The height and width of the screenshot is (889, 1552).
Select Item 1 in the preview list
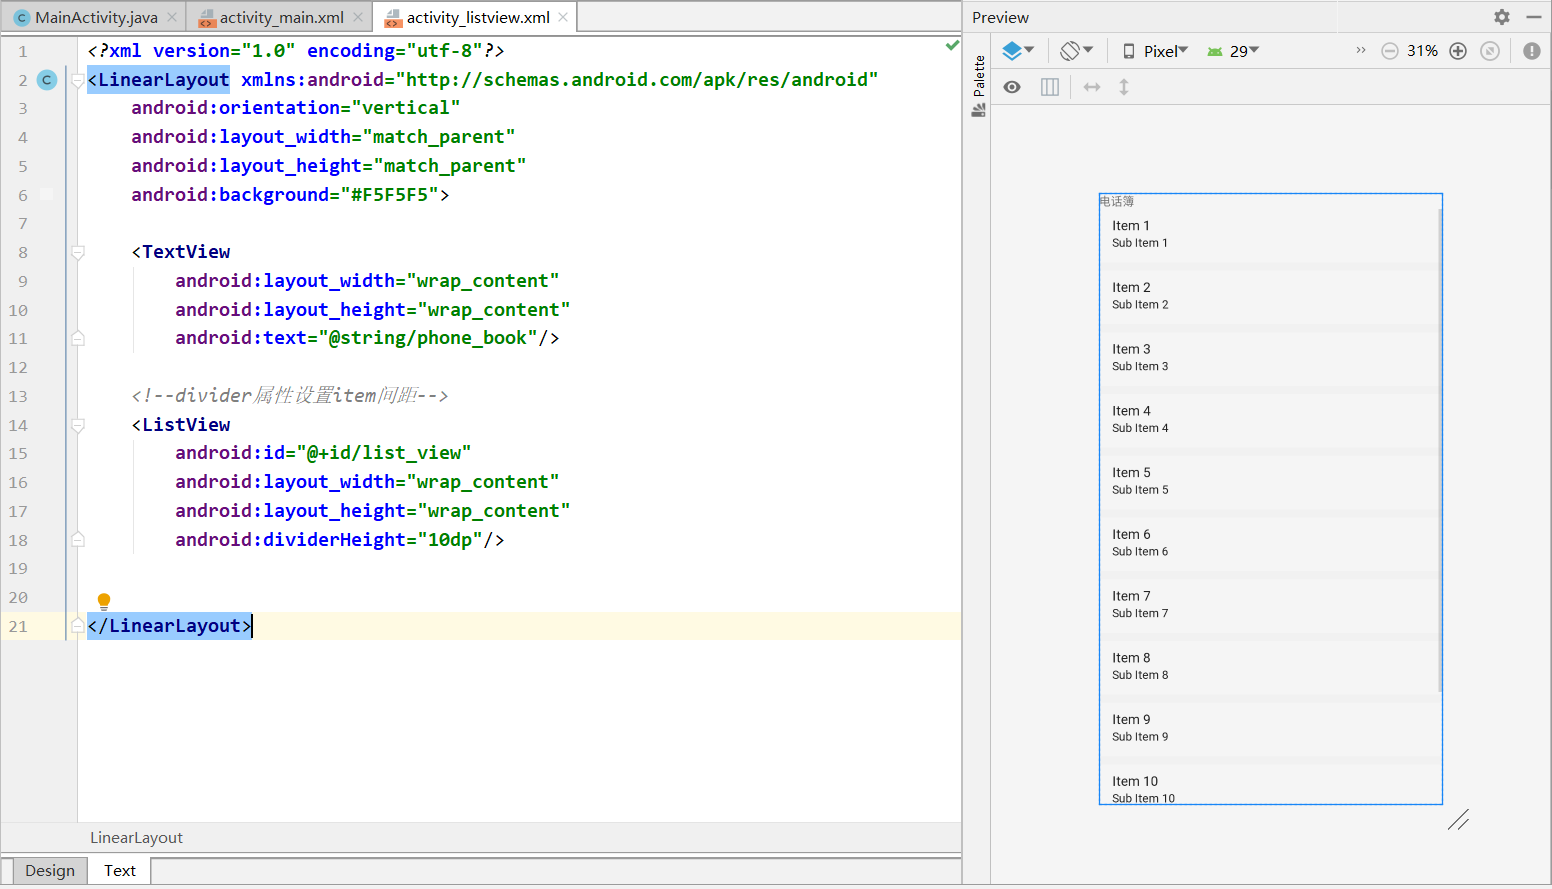click(1269, 235)
